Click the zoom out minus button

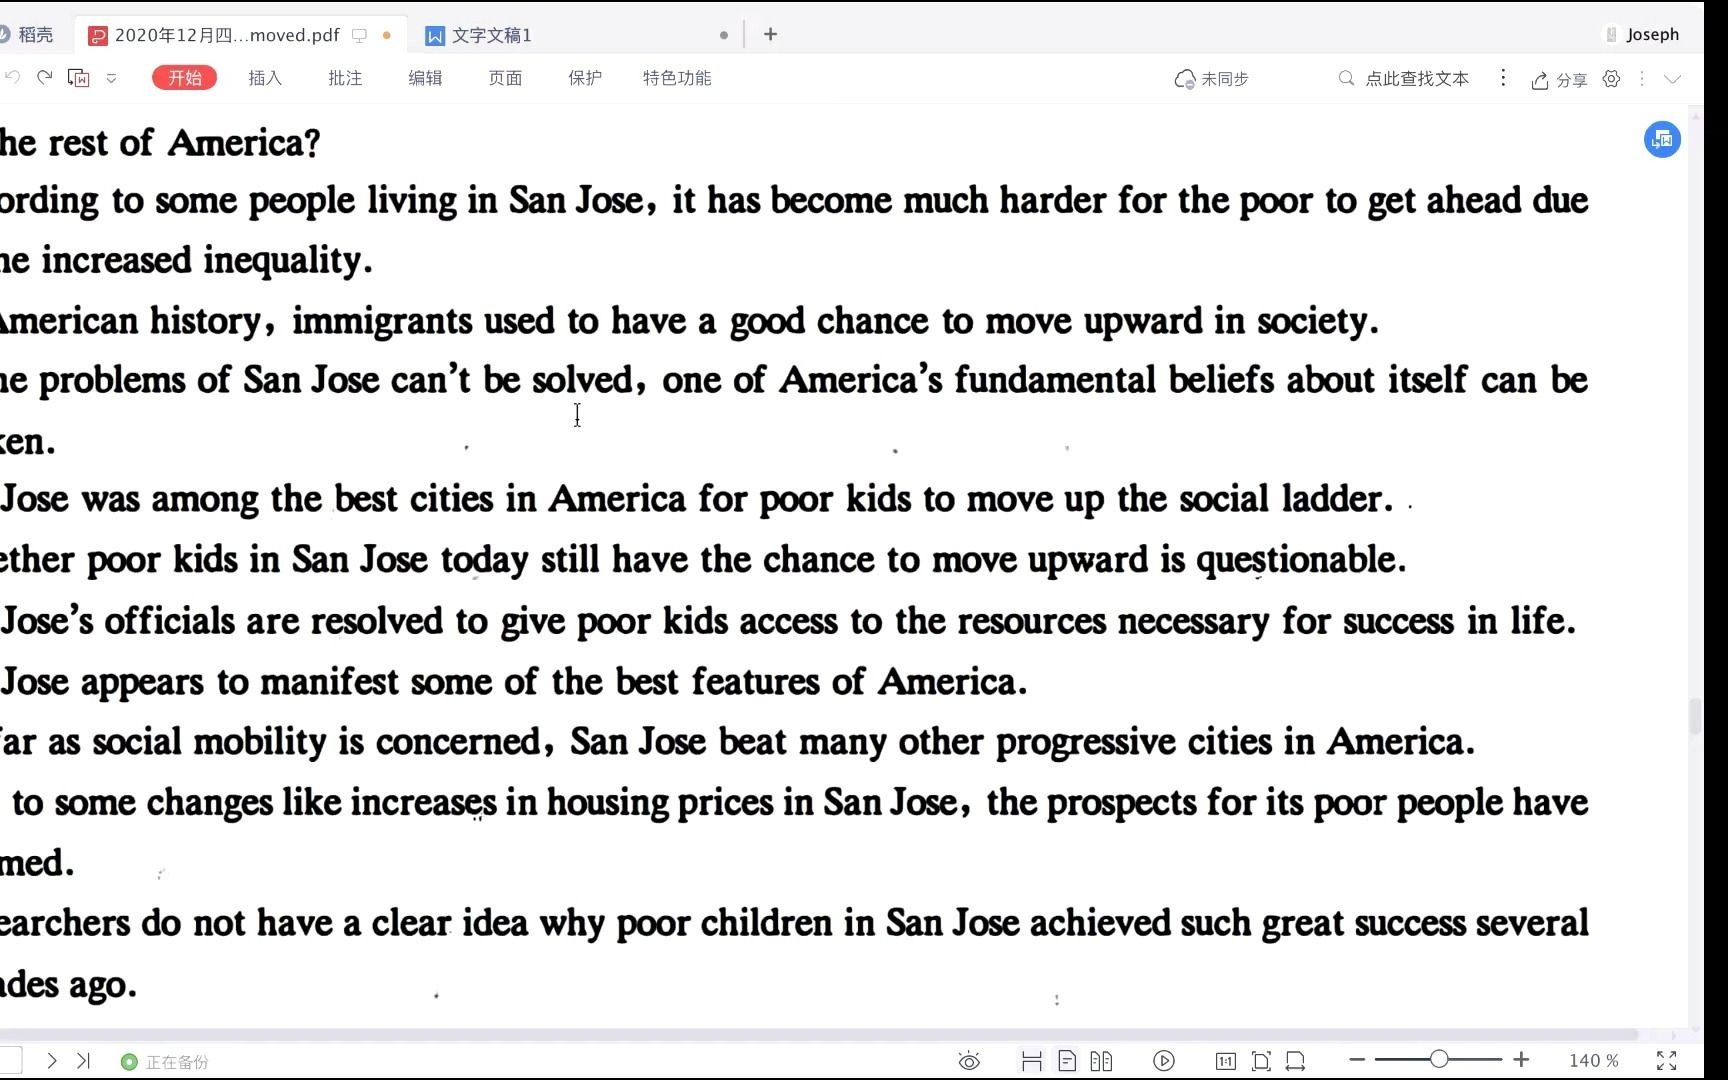[x=1357, y=1060]
